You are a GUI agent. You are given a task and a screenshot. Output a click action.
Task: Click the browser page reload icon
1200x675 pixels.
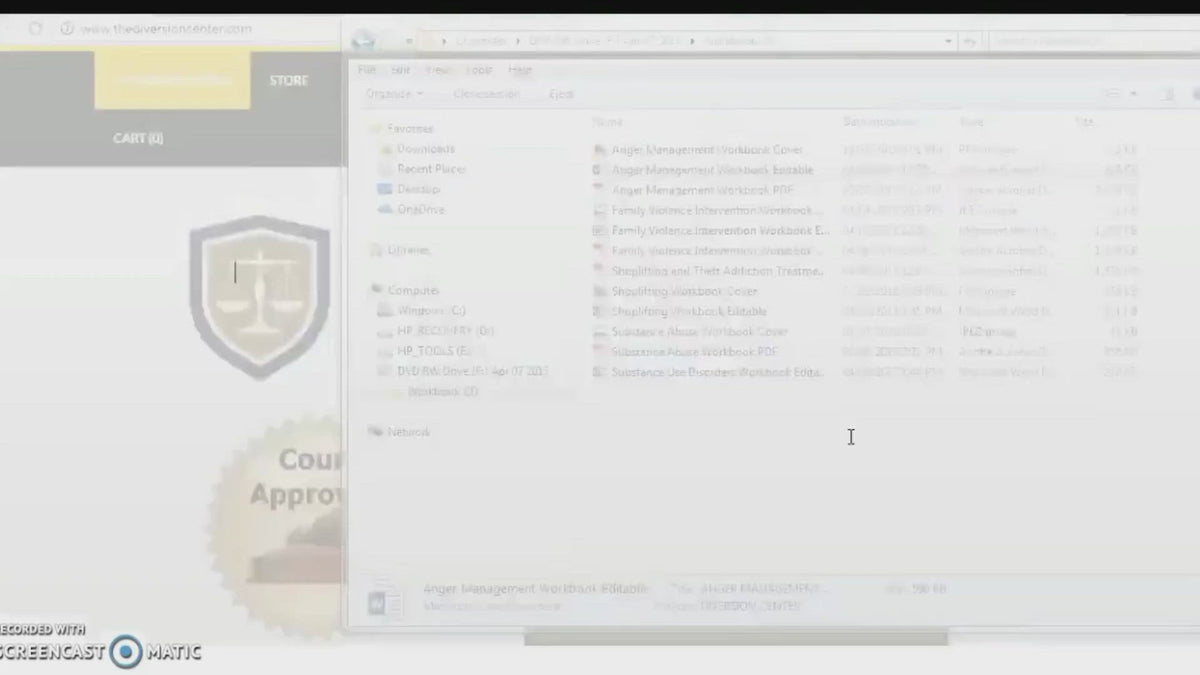click(36, 29)
